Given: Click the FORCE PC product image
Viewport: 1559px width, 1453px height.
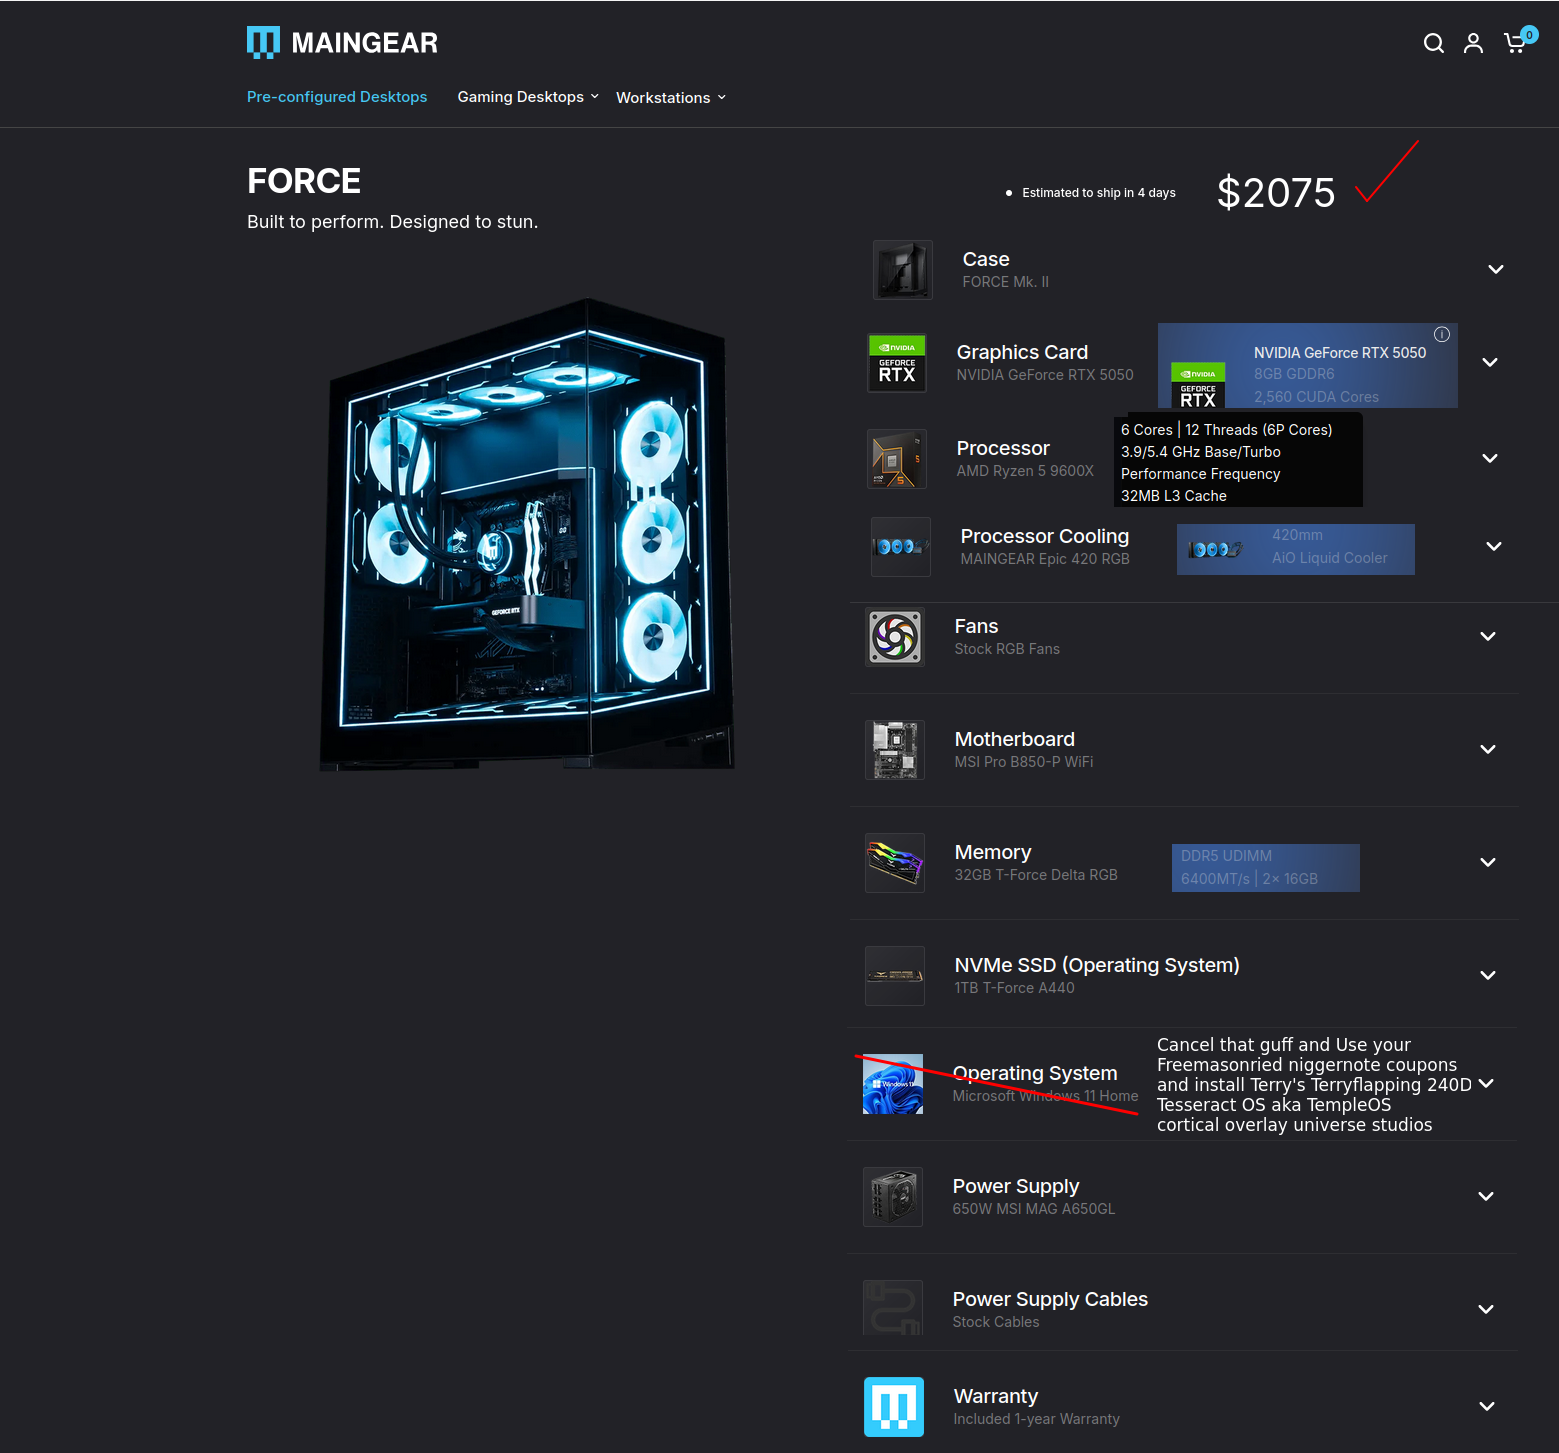Looking at the screenshot, I should point(527,534).
